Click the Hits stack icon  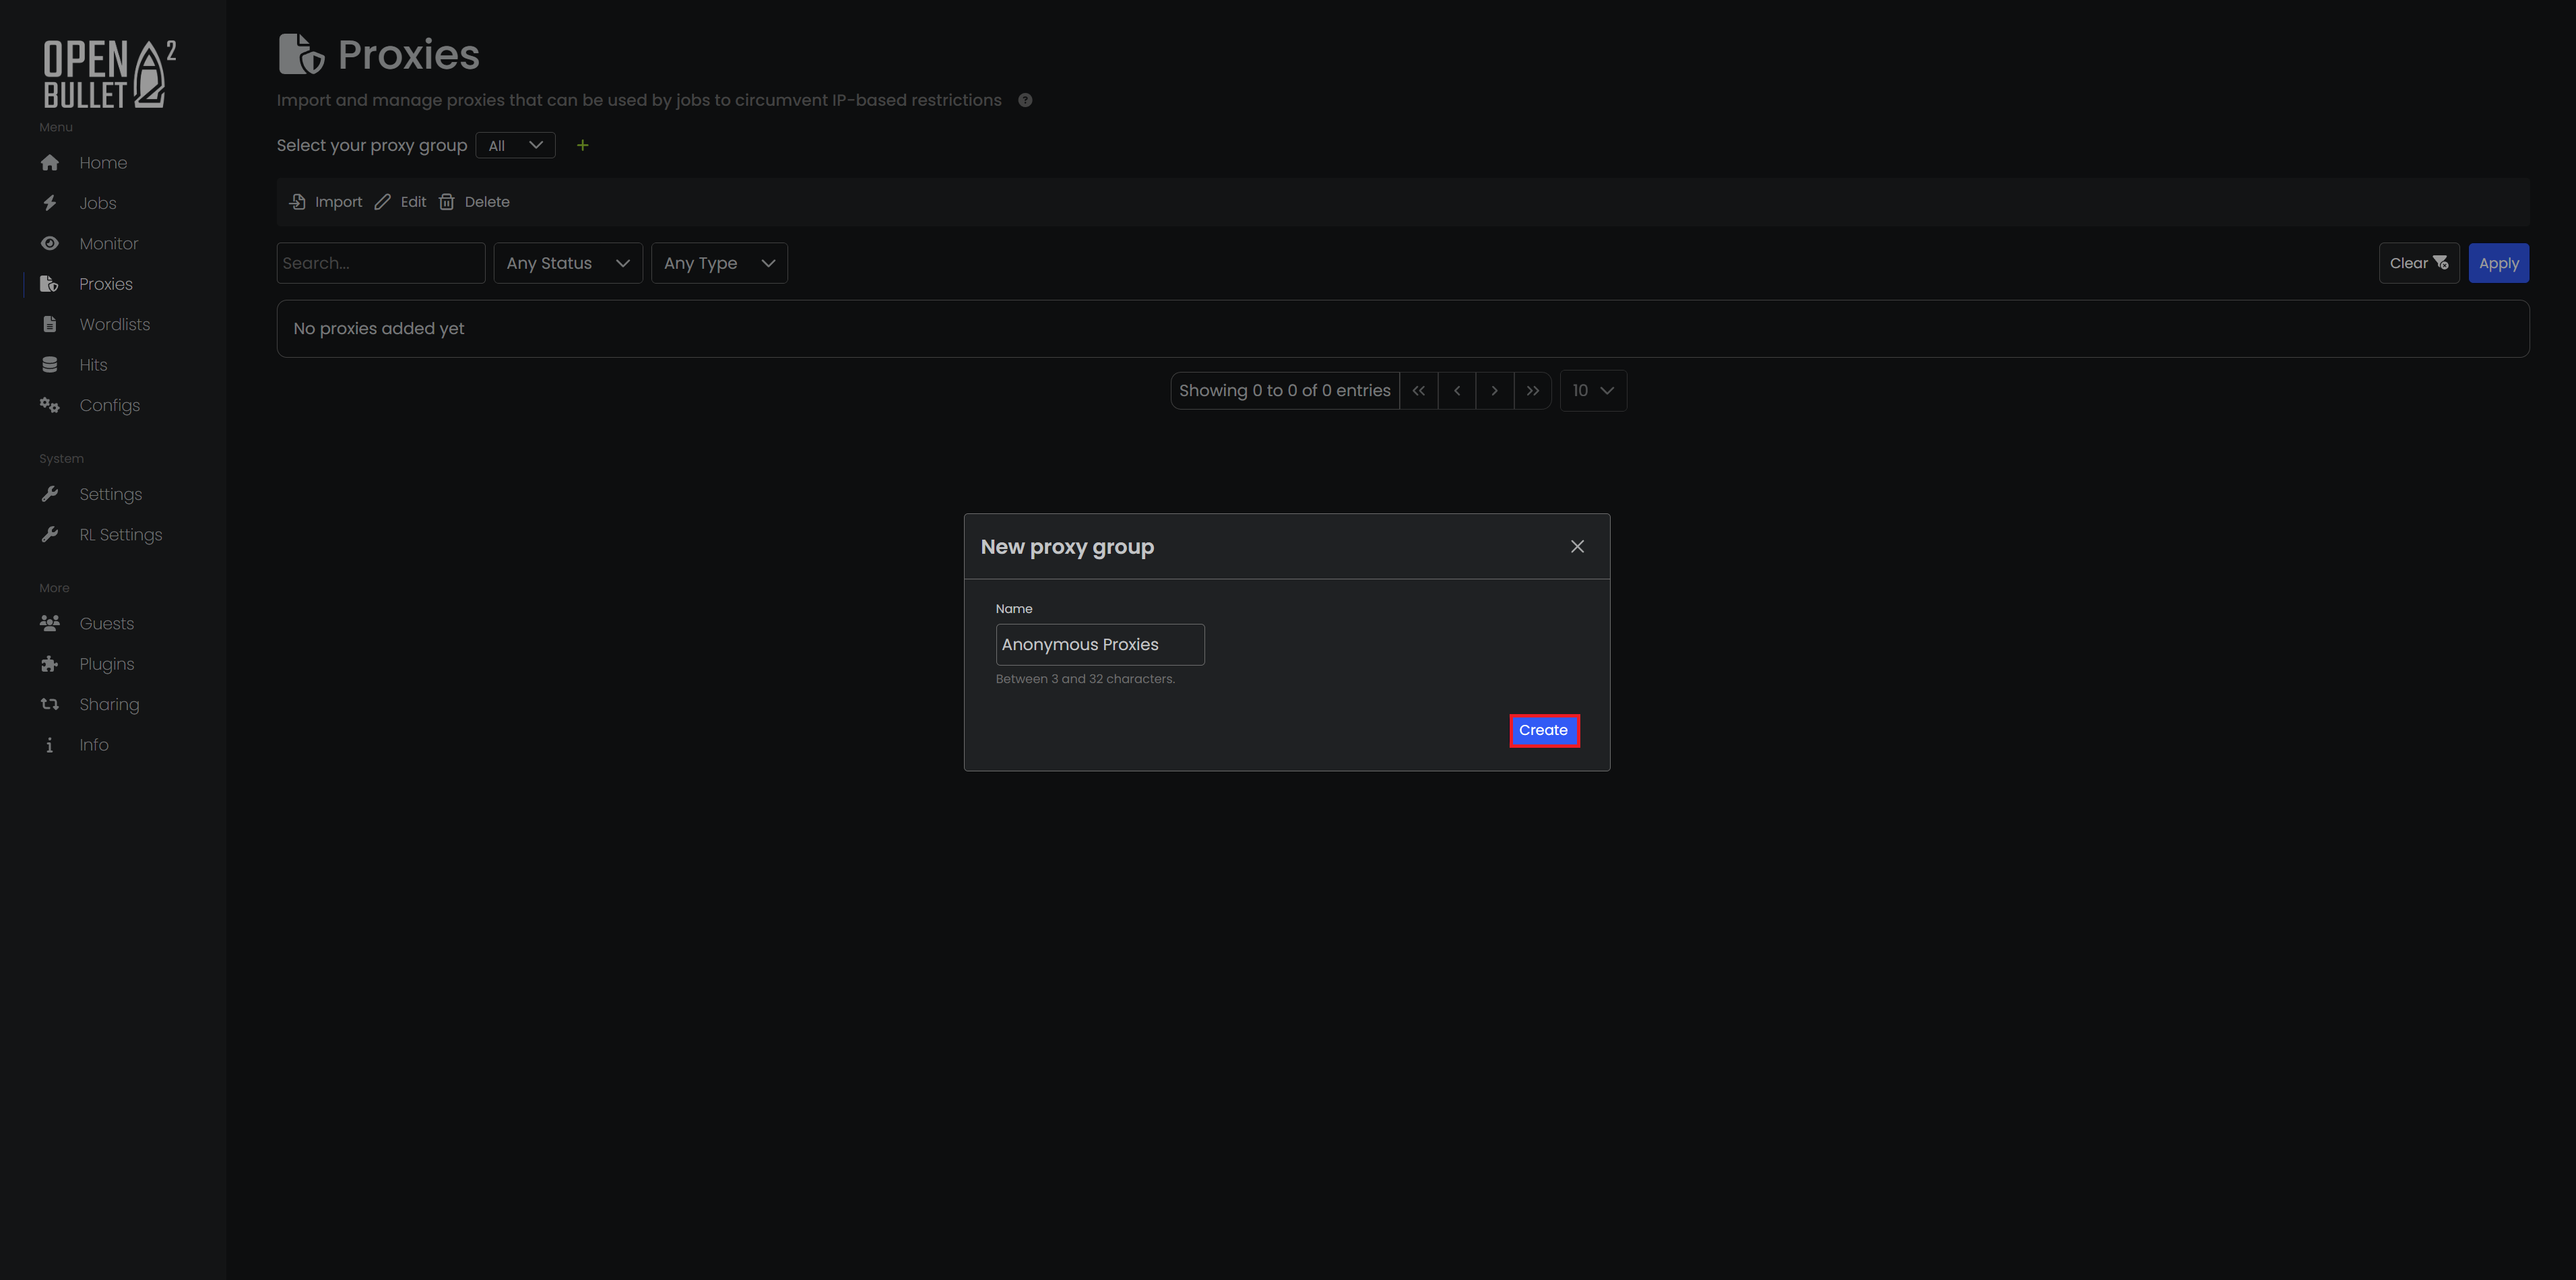[50, 364]
